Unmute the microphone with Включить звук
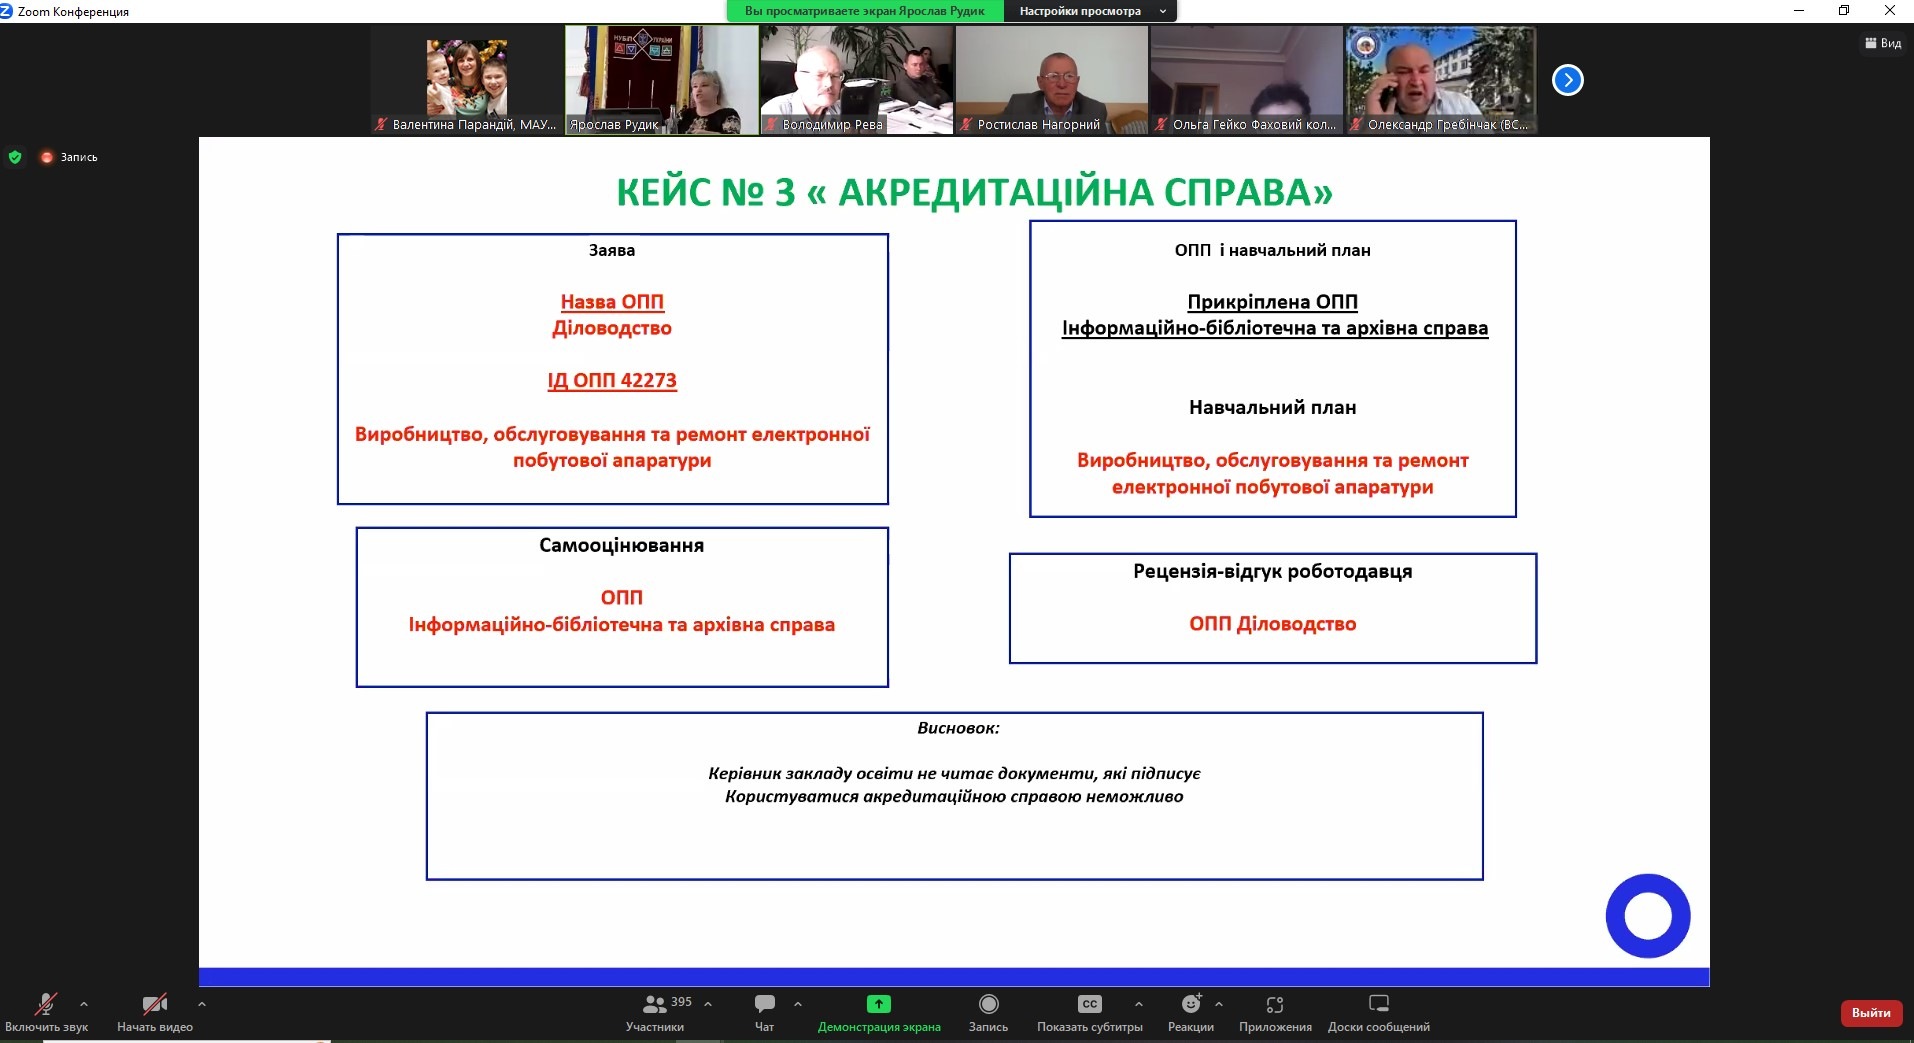 pyautogui.click(x=46, y=1012)
